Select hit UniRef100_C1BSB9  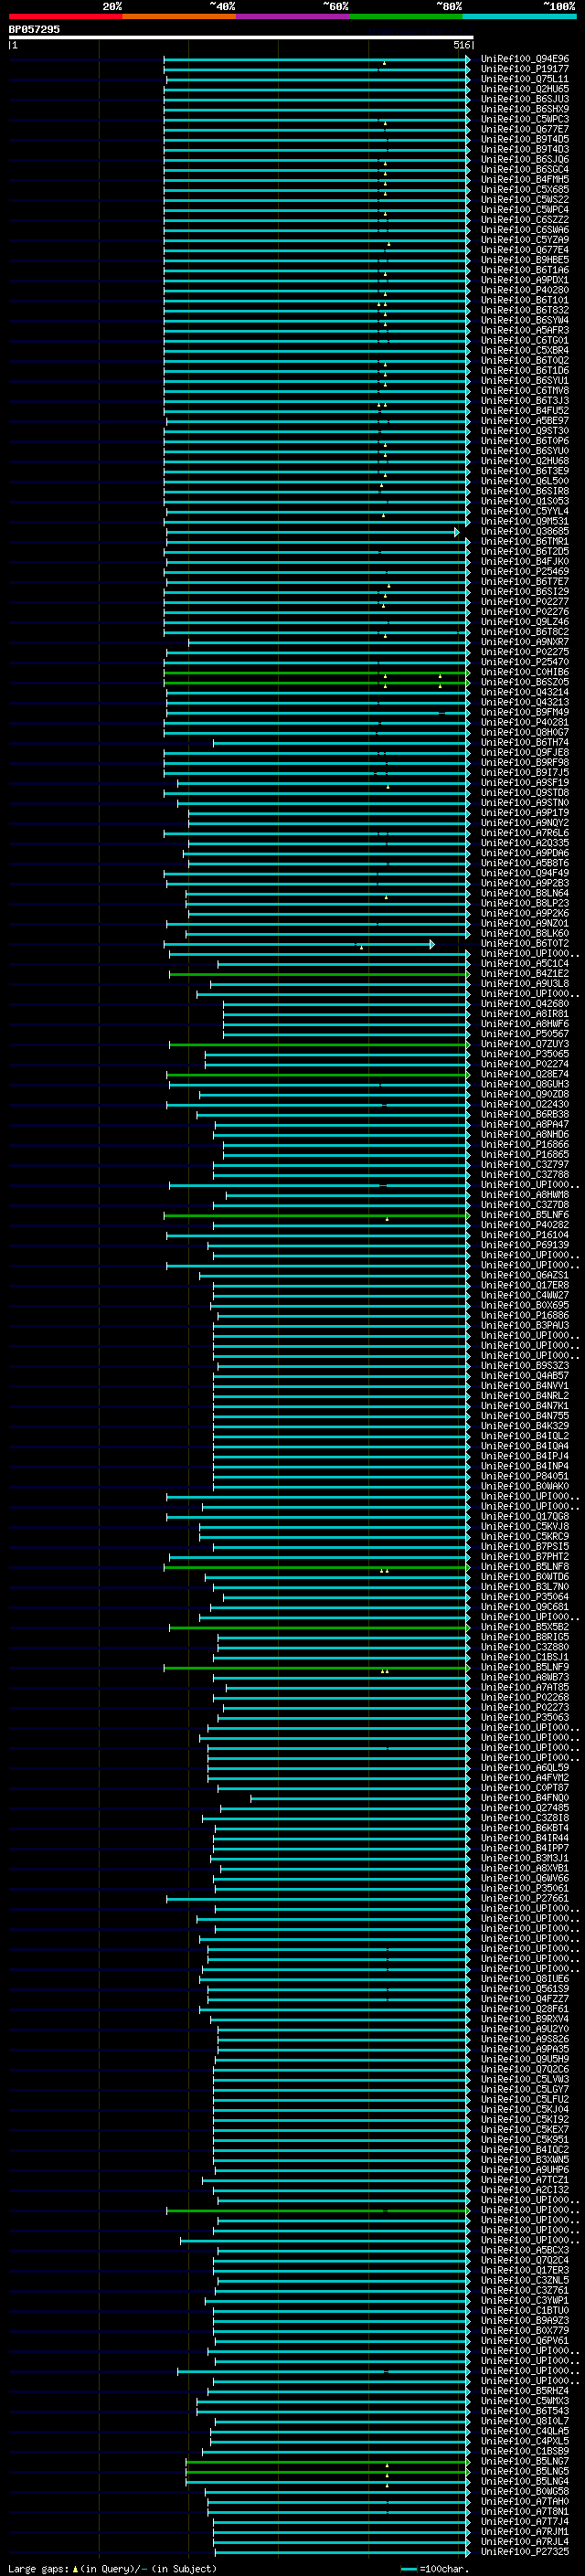coord(525,2451)
